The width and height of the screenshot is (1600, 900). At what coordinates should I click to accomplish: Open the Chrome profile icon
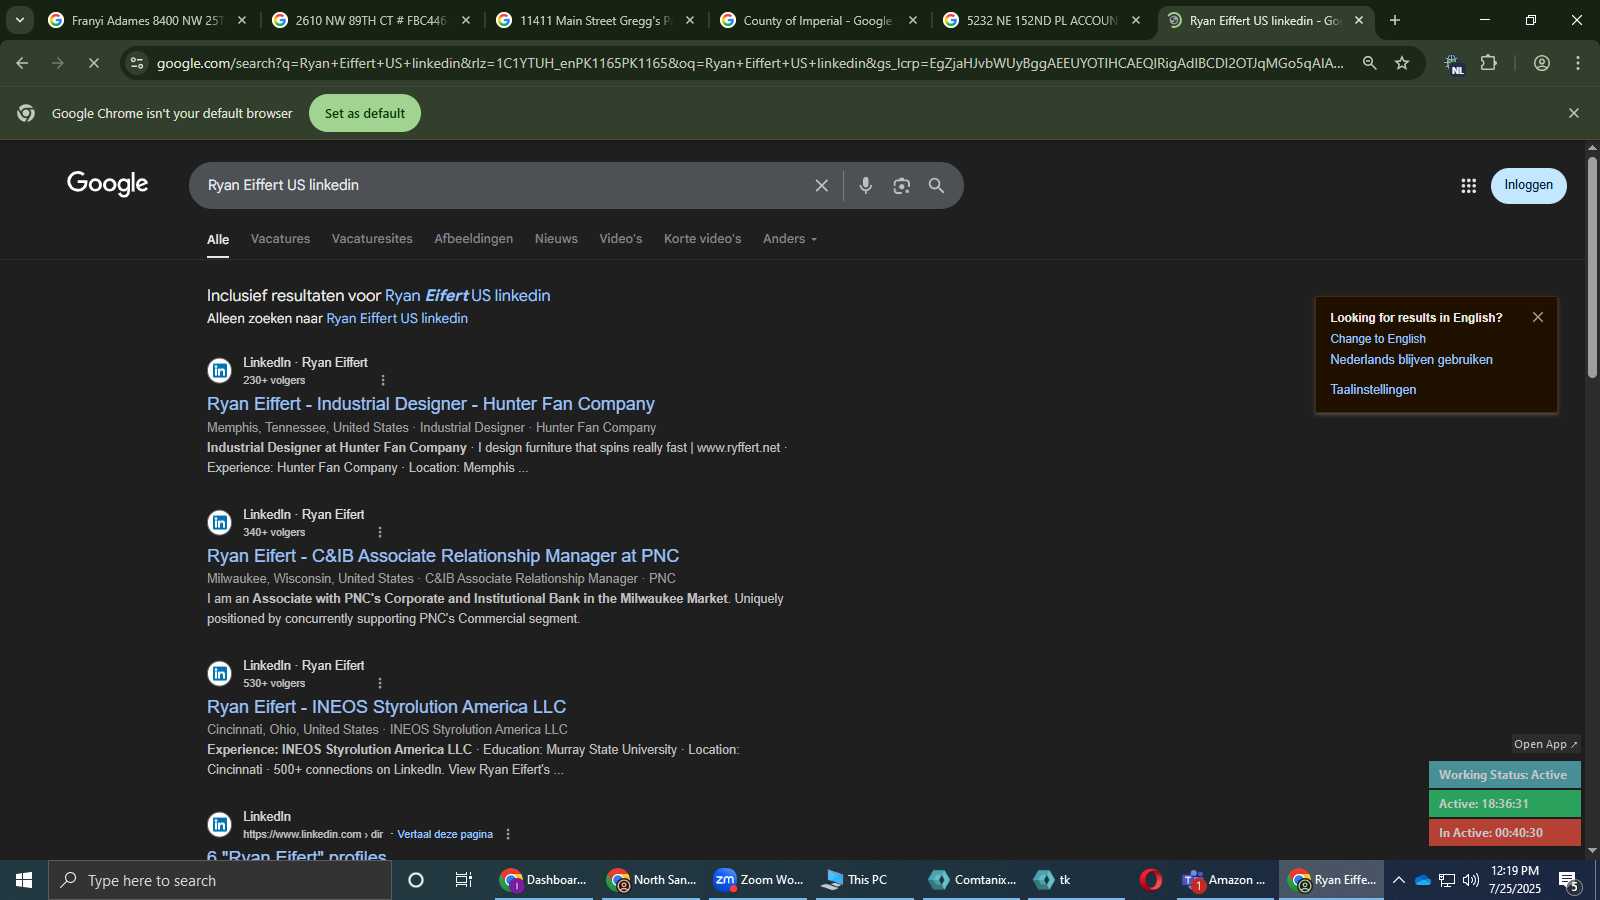pyautogui.click(x=1541, y=63)
